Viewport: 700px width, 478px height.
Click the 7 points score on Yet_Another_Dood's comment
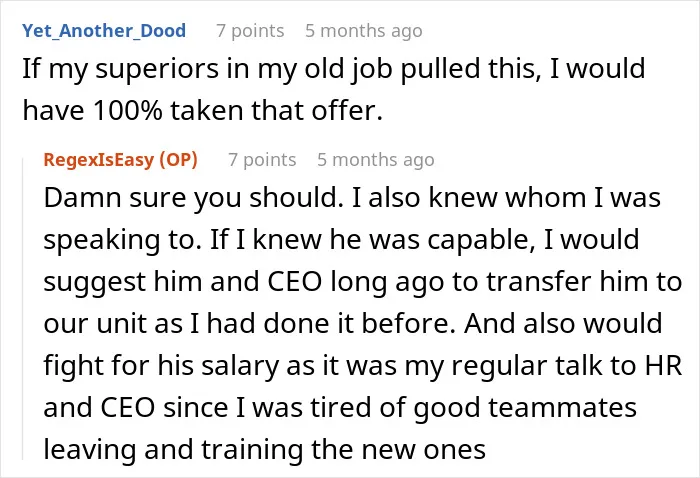[250, 31]
